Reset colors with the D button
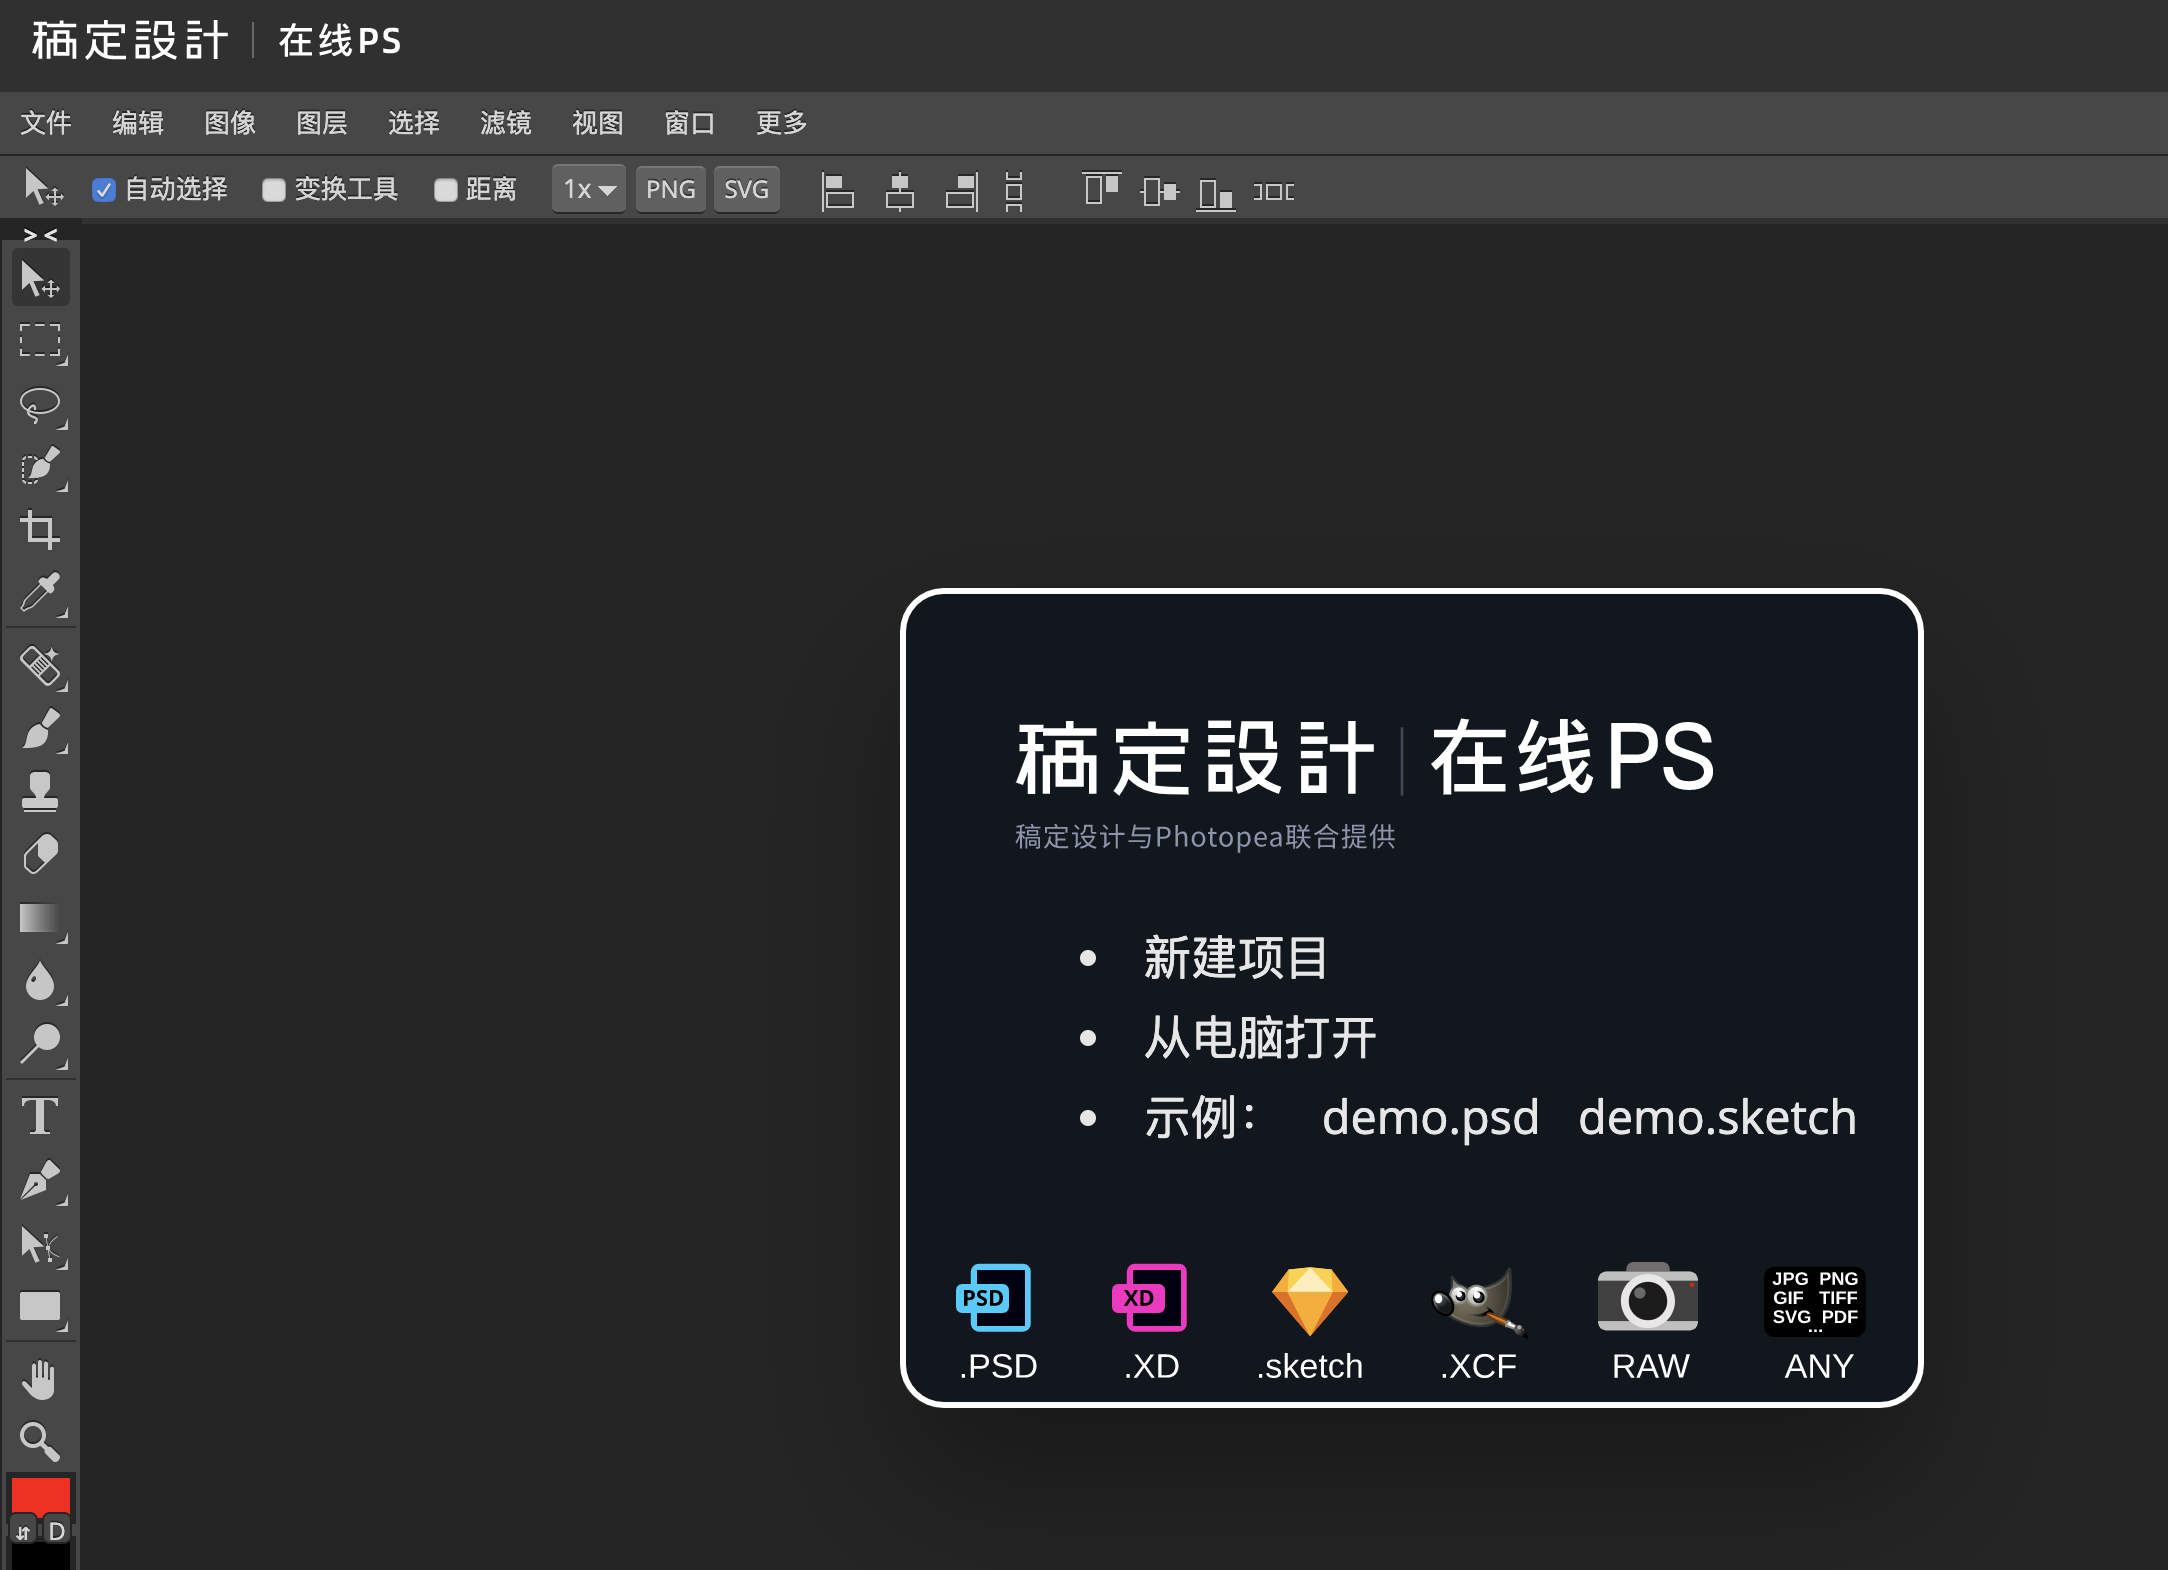The height and width of the screenshot is (1570, 2168). (x=57, y=1531)
